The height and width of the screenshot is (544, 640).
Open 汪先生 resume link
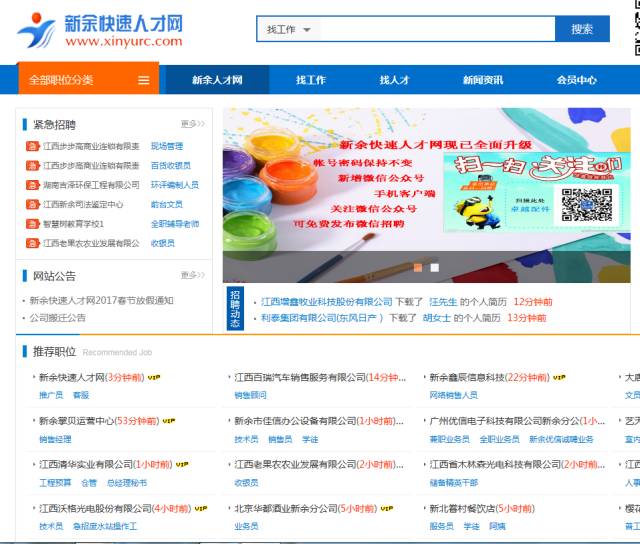pos(443,302)
